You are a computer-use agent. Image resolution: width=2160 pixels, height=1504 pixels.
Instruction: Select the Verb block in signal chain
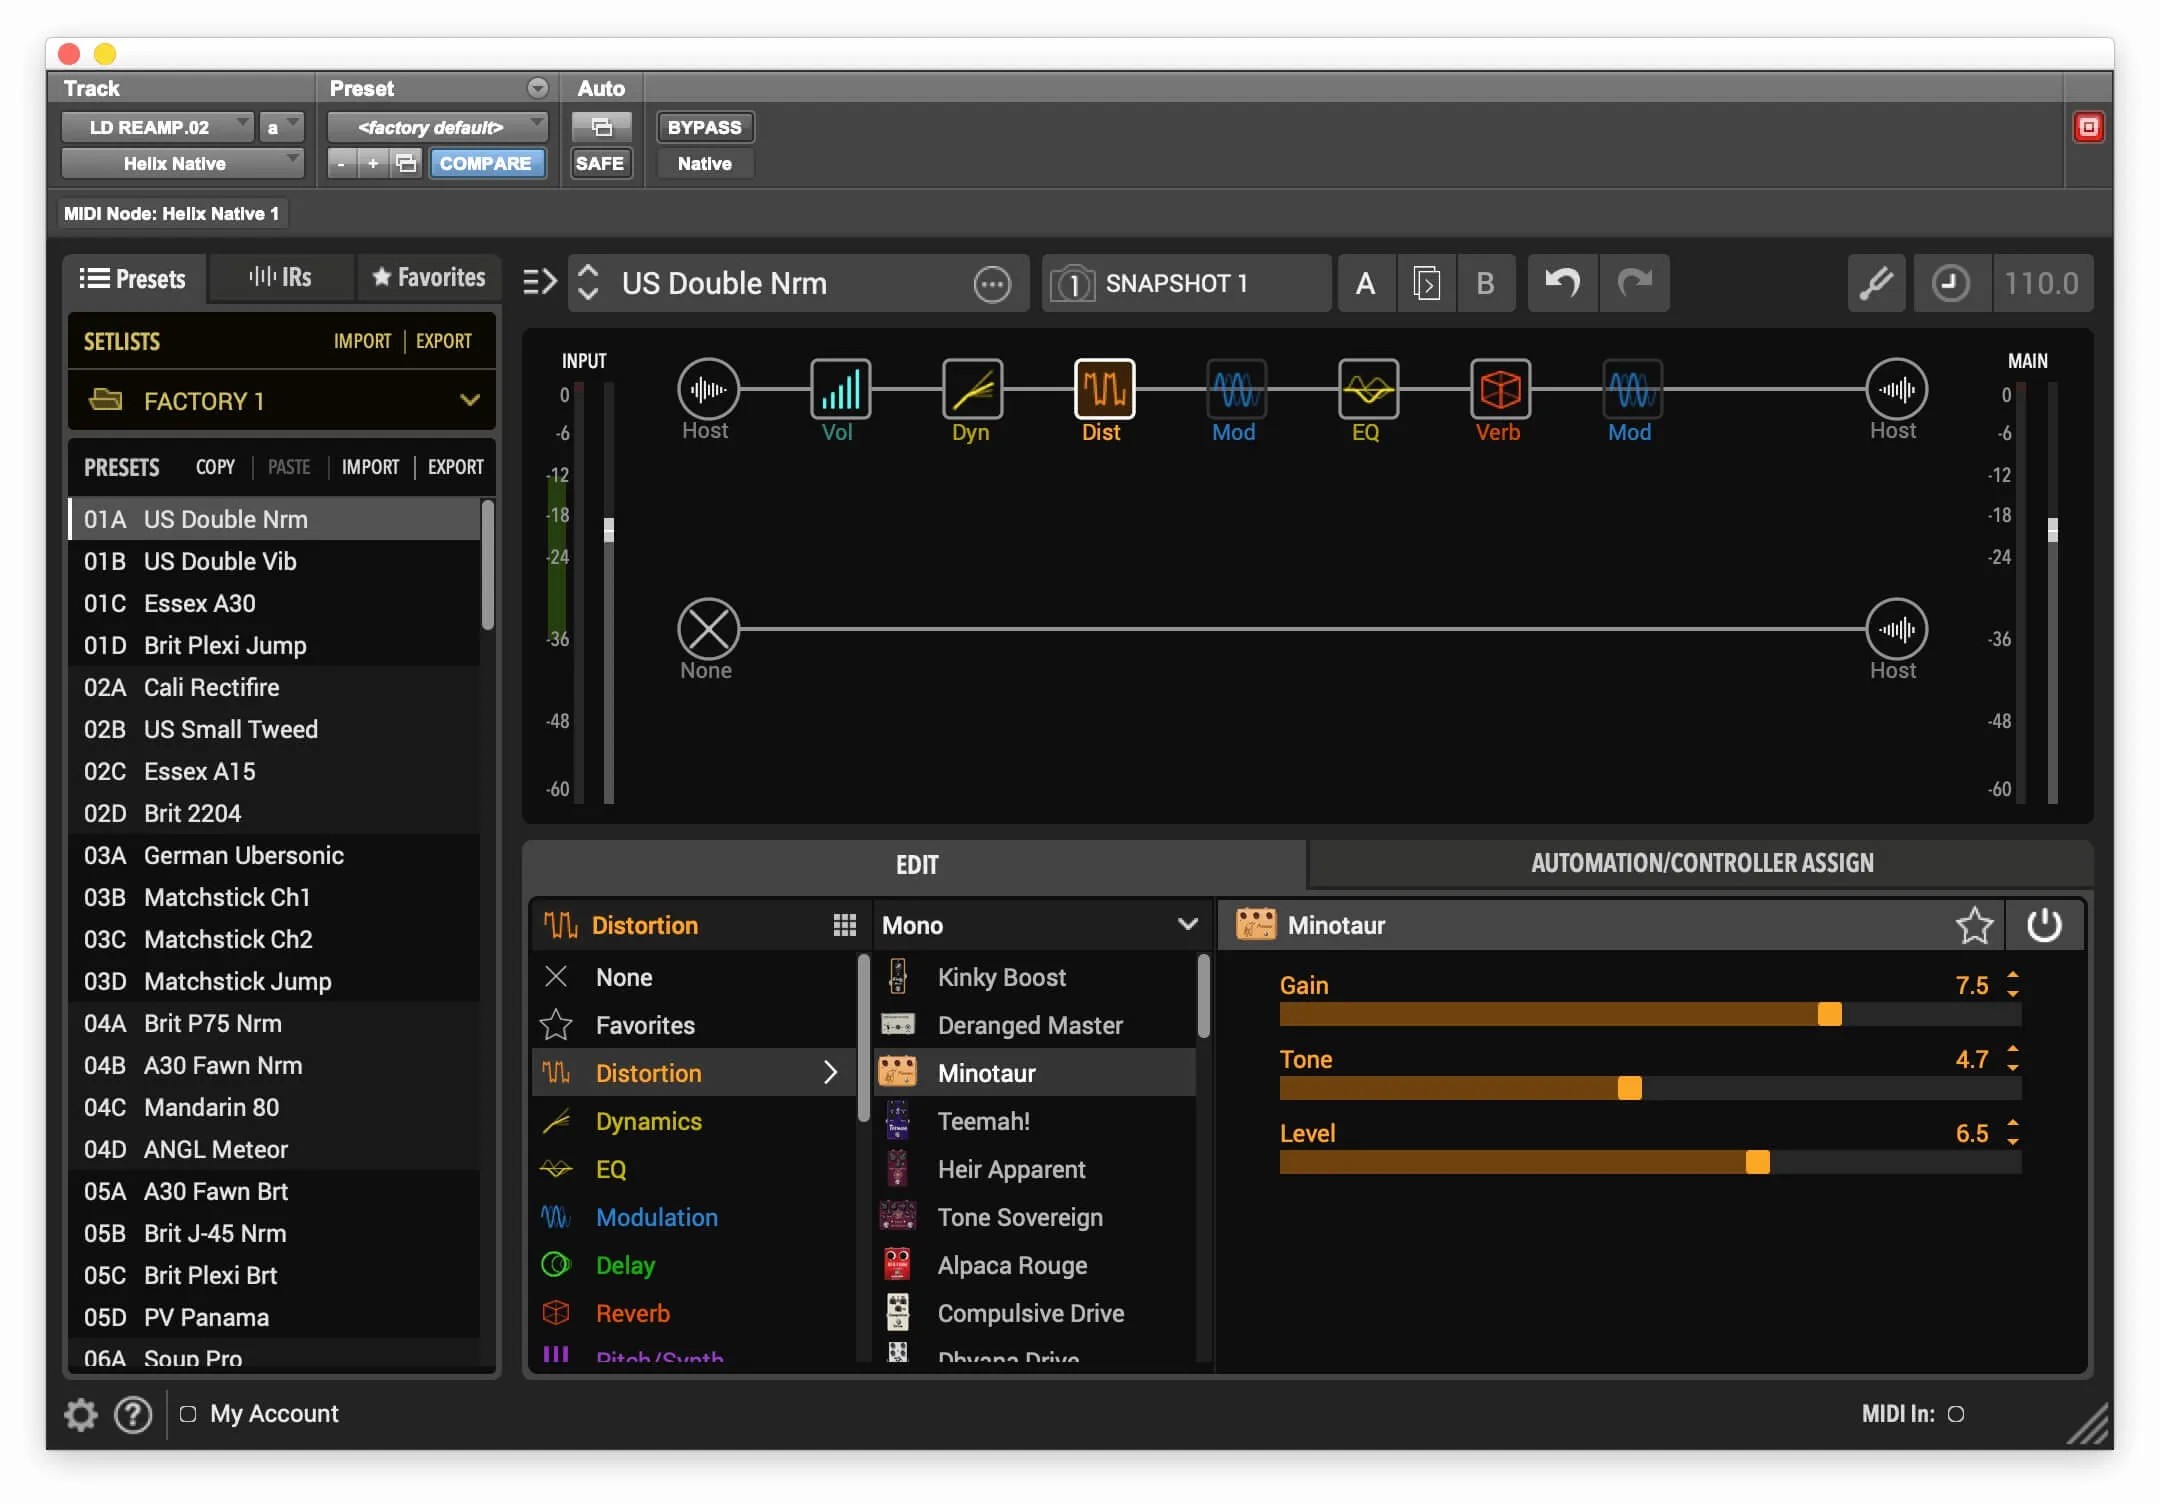[1500, 389]
